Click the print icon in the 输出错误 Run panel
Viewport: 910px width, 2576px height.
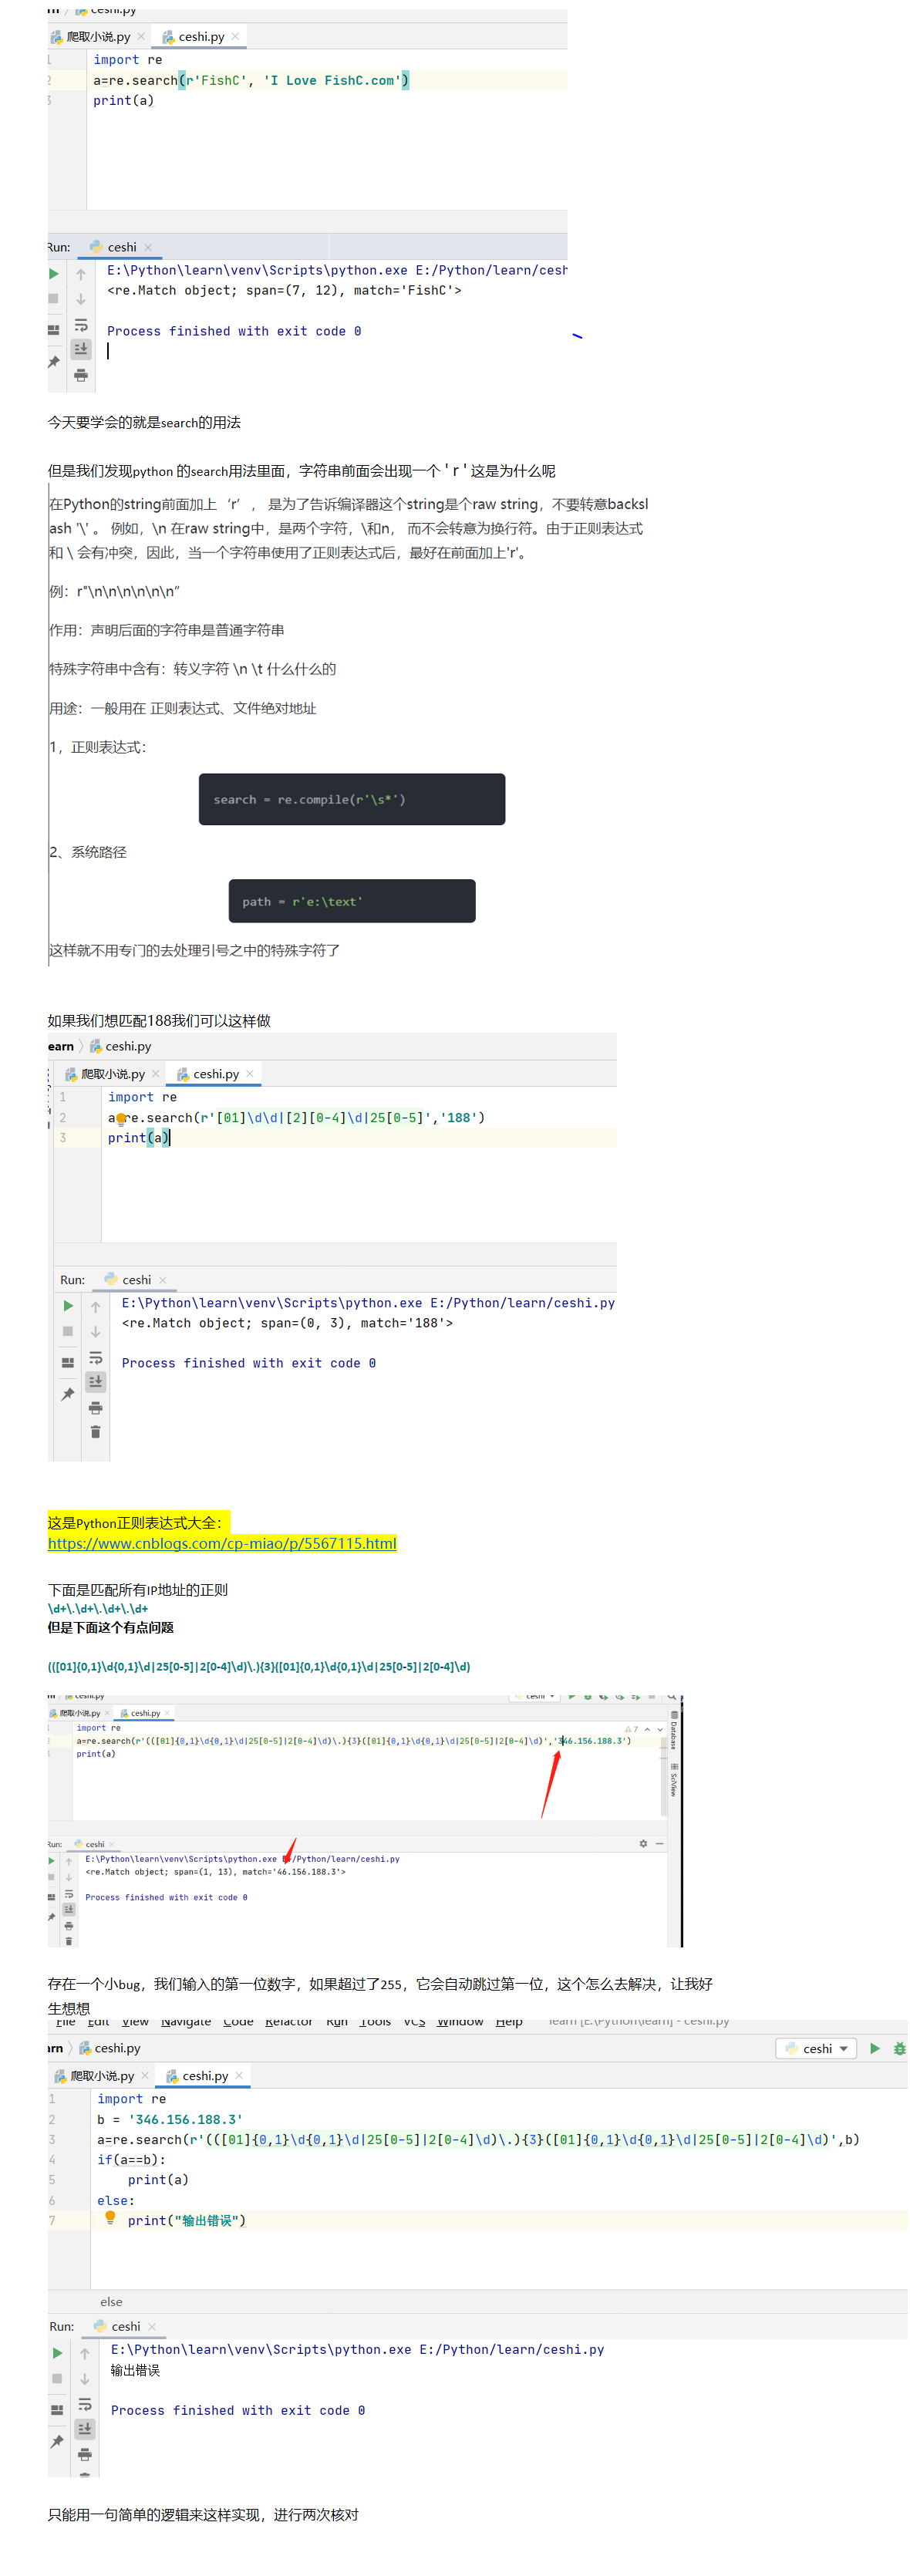(85, 2455)
